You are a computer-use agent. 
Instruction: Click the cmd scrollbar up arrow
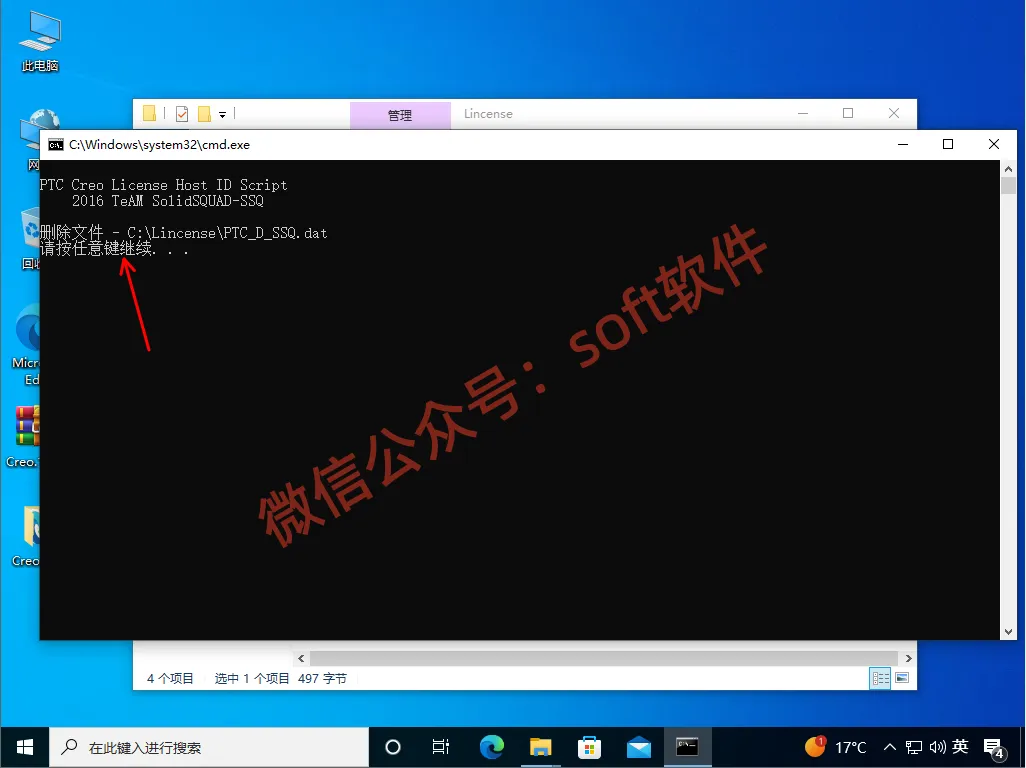1008,169
